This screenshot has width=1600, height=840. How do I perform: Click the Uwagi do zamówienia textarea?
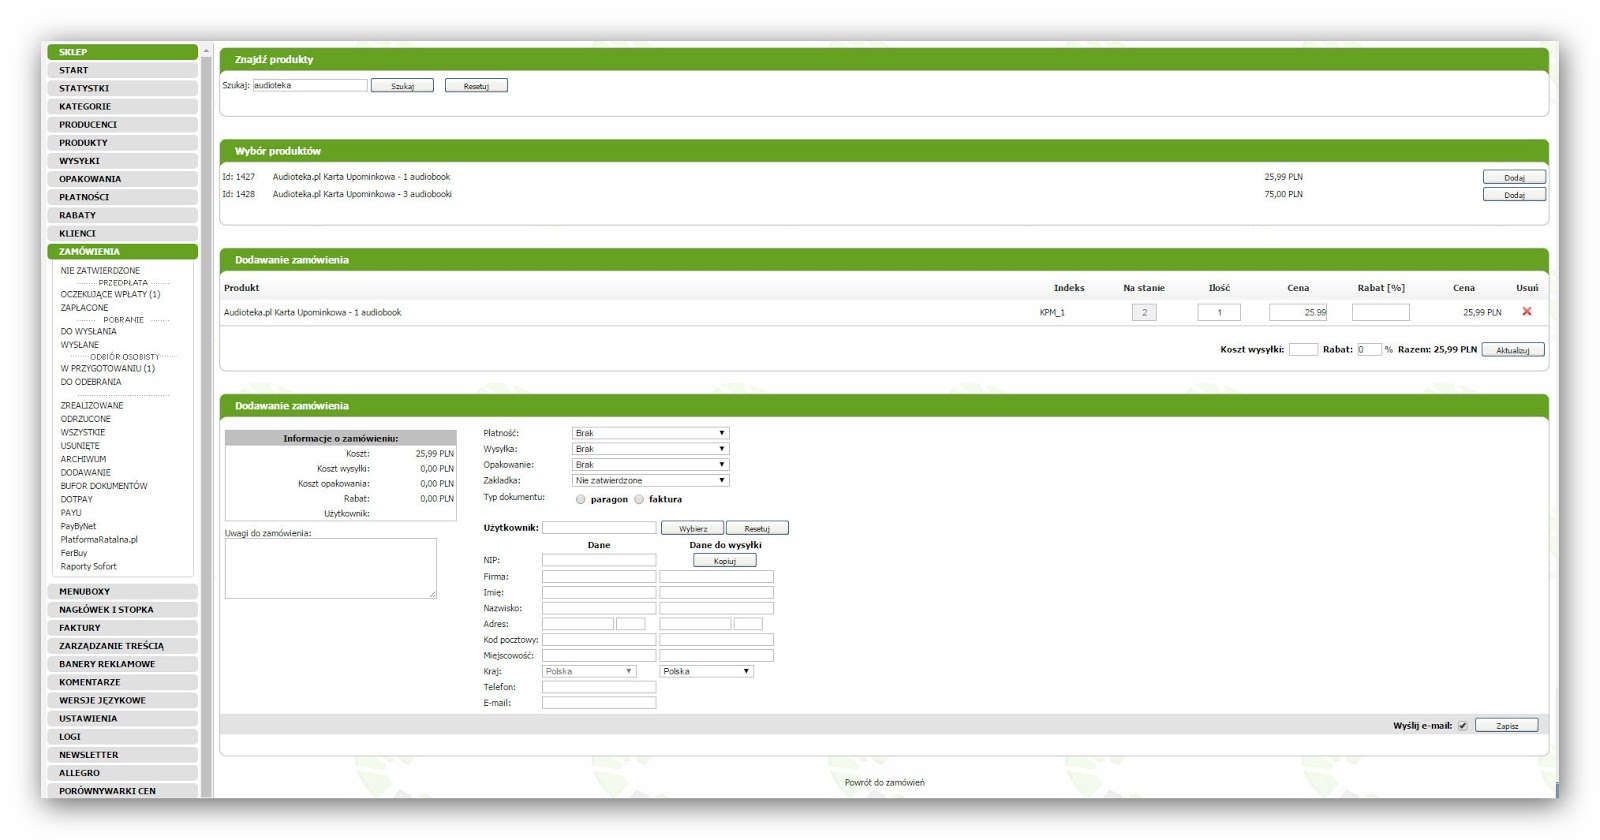tap(331, 569)
